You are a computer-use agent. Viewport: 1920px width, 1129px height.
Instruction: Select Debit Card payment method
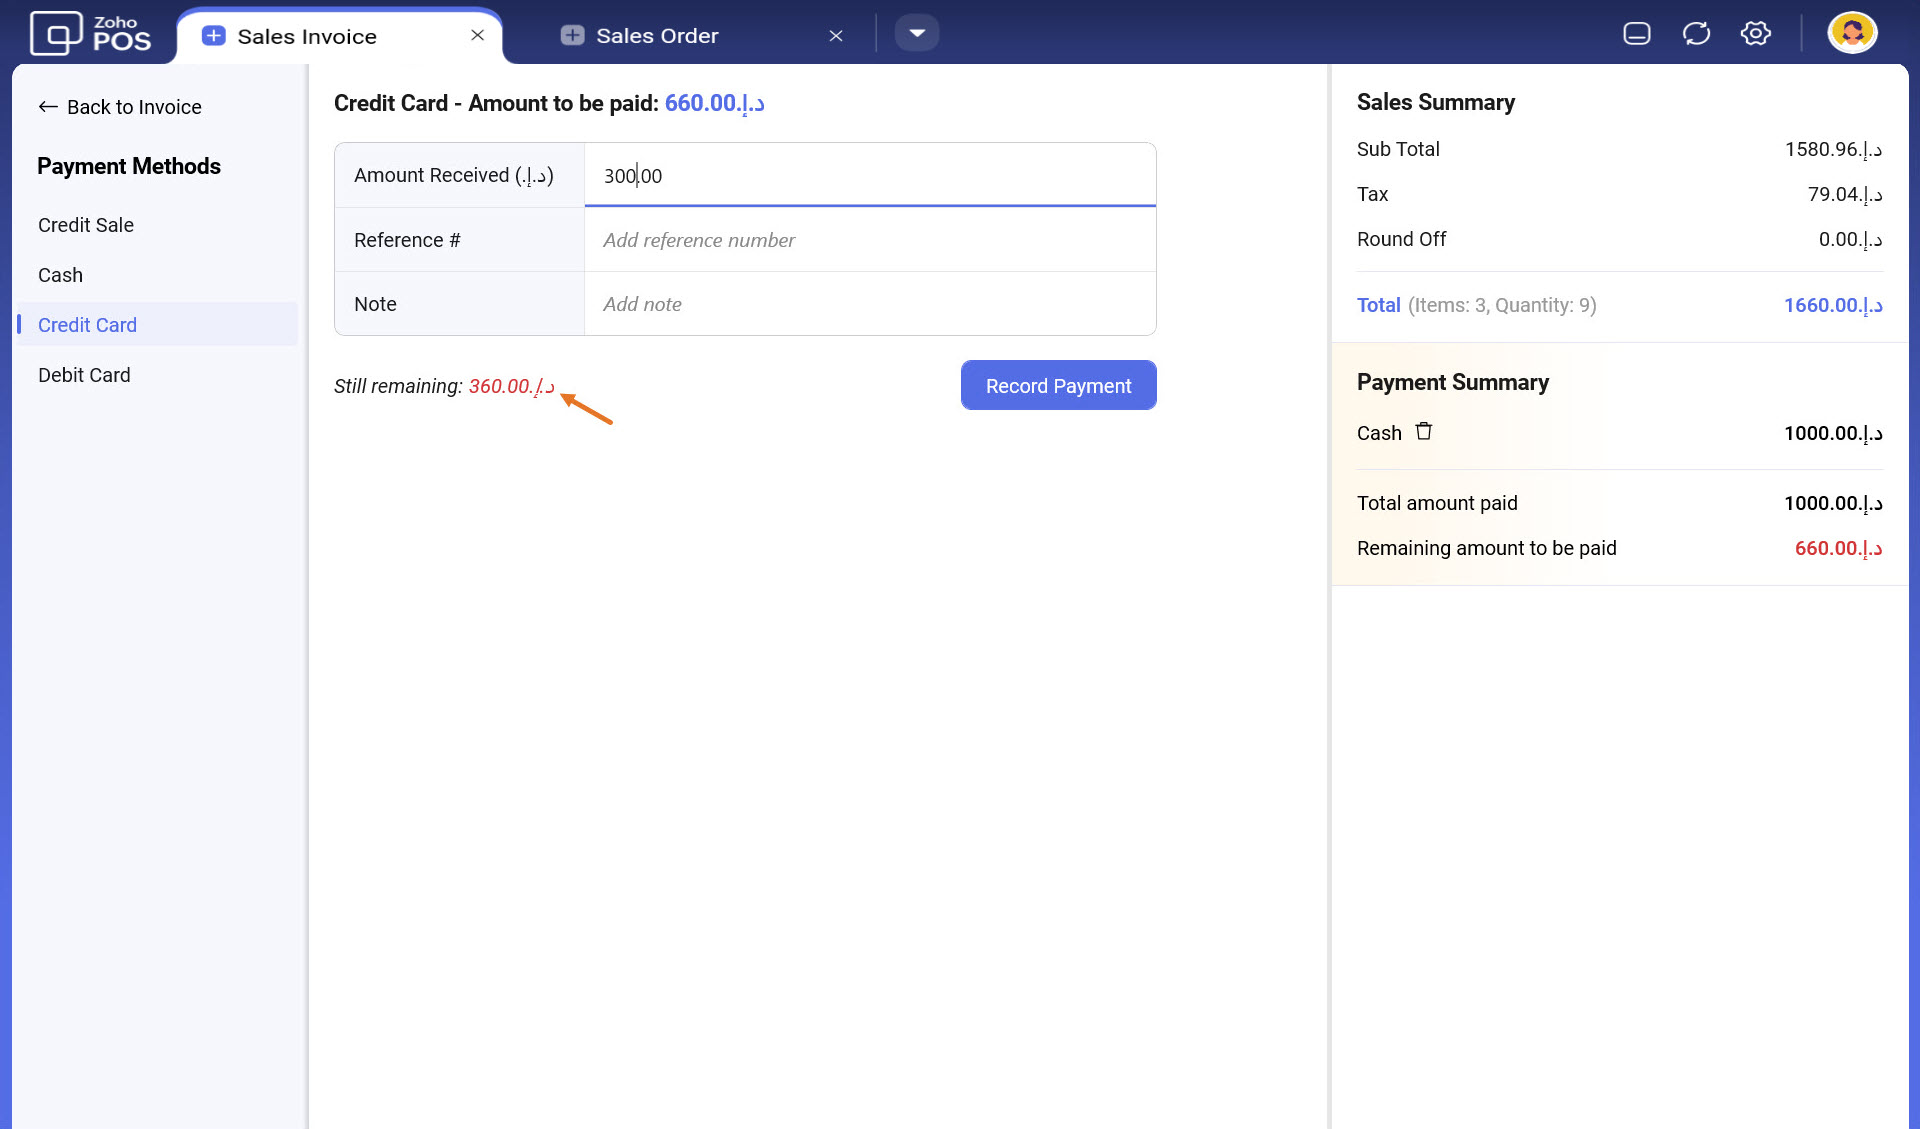84,375
